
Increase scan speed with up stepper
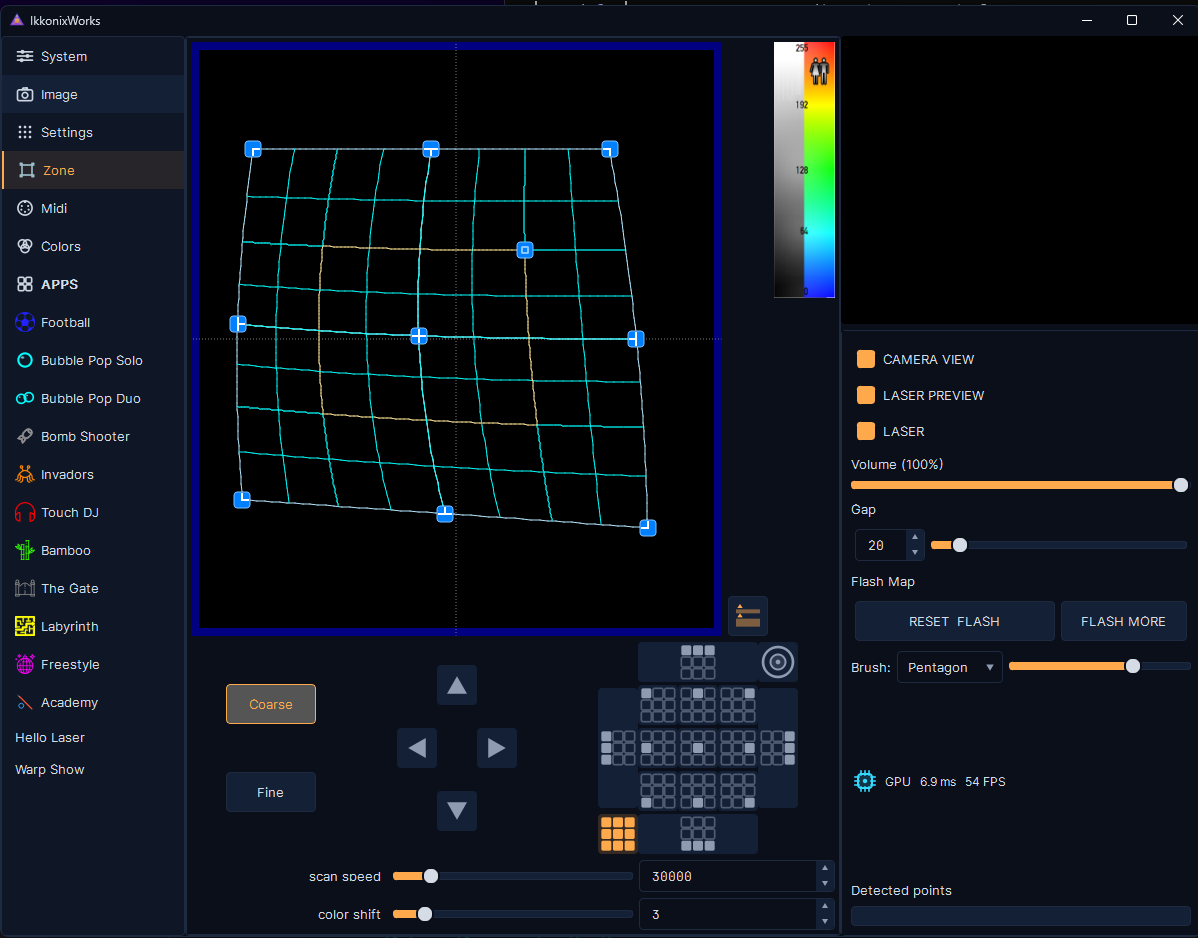tap(824, 868)
